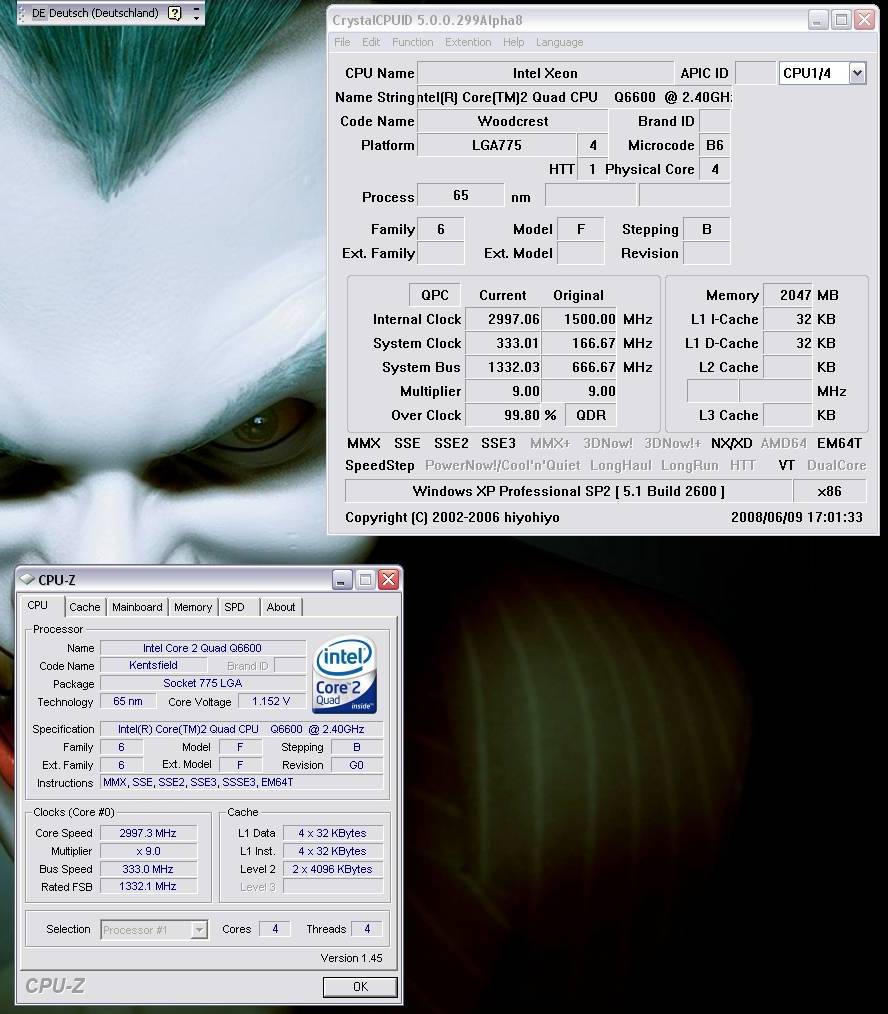Switch to the SPD tab in CPU-Z
Screen dimensions: 888x1014
234,607
